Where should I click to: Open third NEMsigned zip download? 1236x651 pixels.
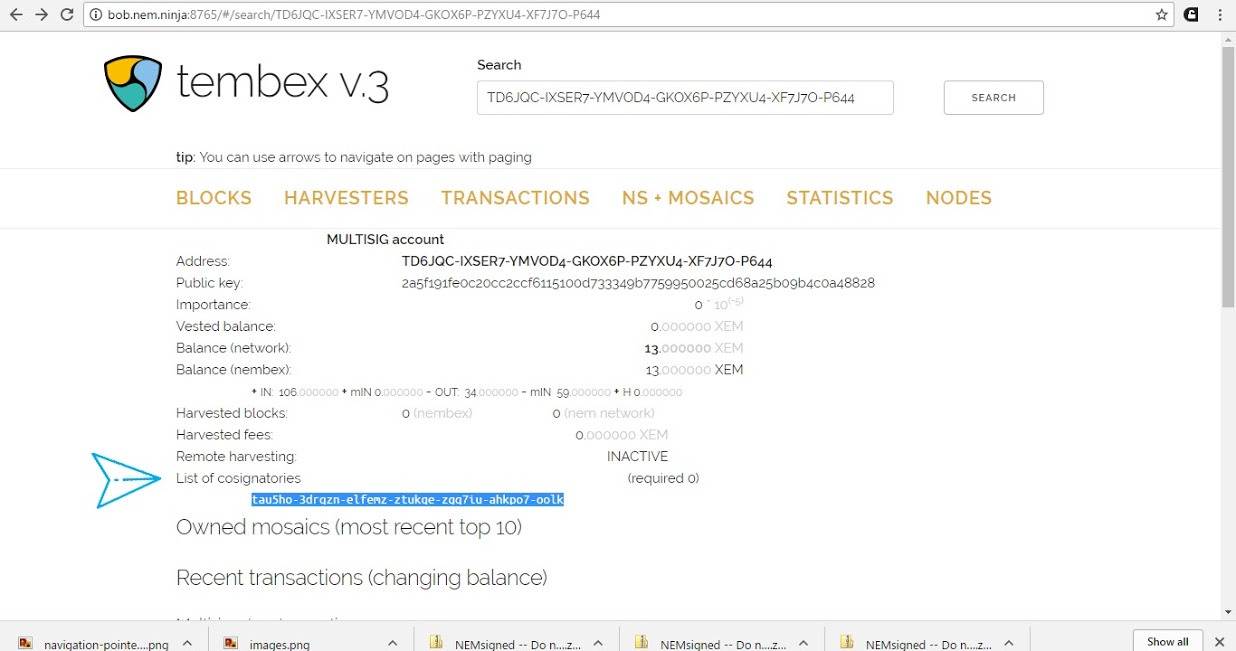click(929, 644)
